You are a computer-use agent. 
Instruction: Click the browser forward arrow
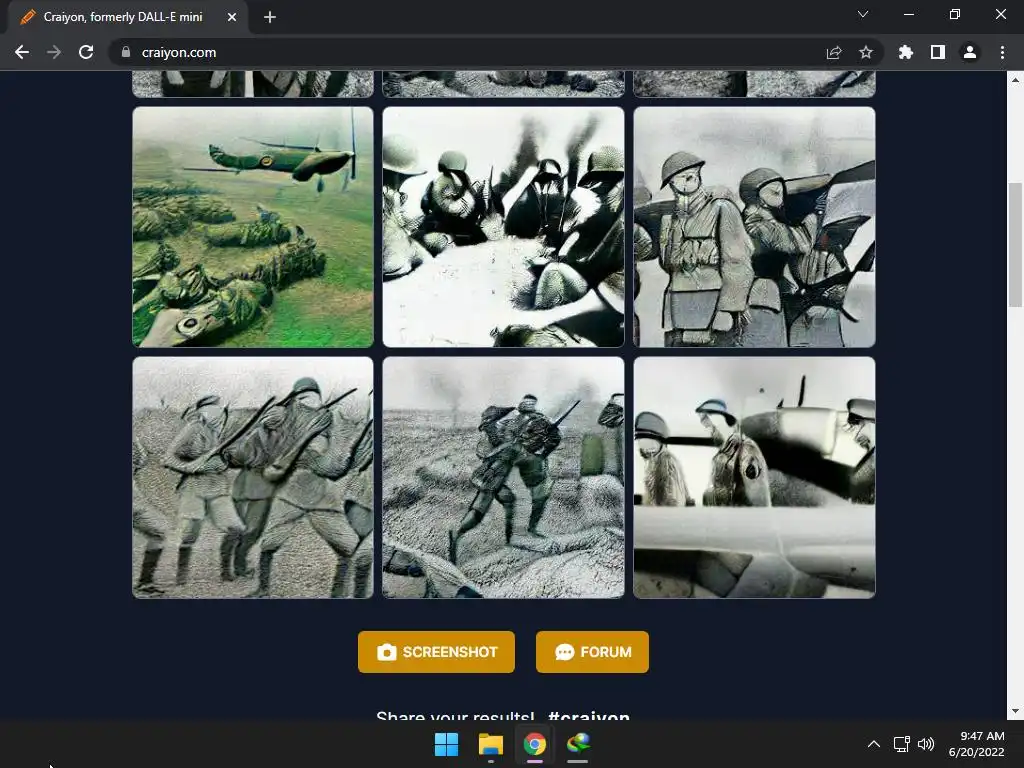click(x=54, y=52)
